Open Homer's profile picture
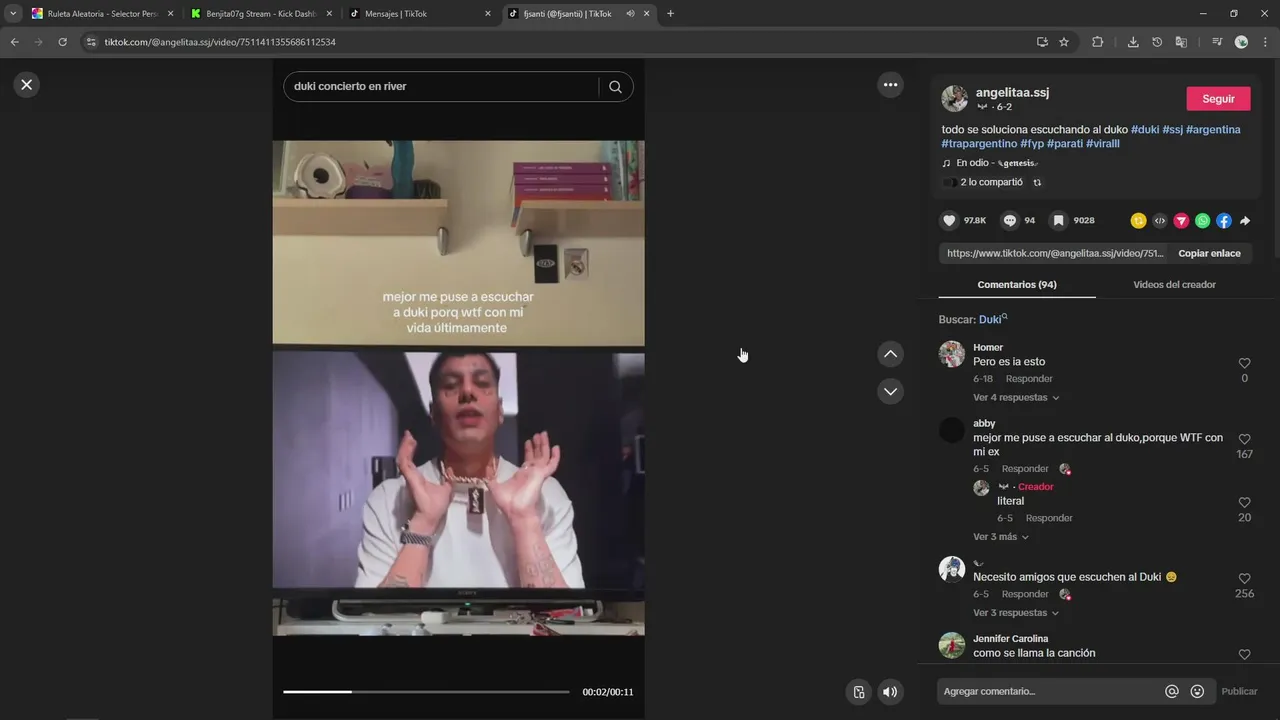The height and width of the screenshot is (720, 1280). [x=952, y=354]
